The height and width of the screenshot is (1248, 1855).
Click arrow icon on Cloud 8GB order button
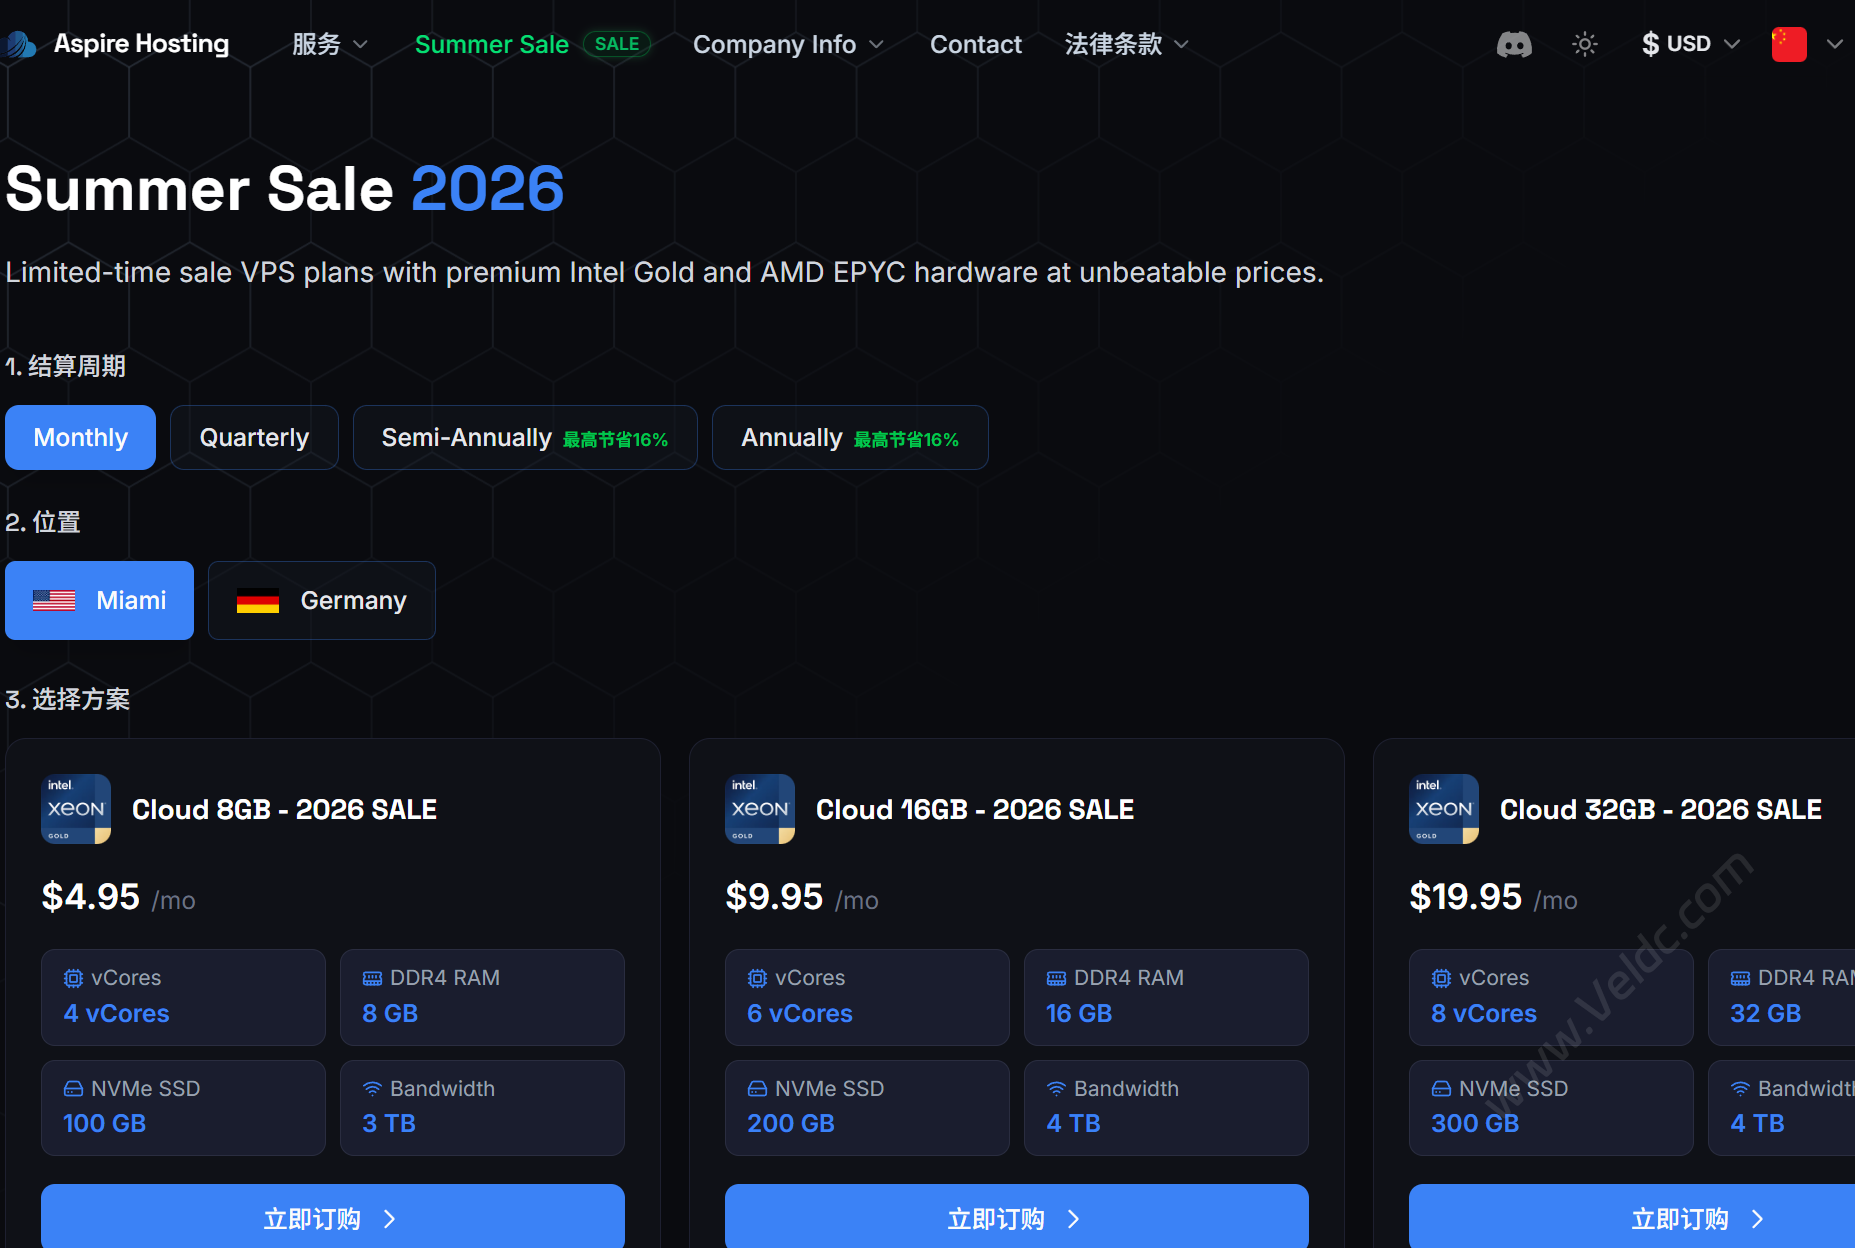coord(390,1219)
